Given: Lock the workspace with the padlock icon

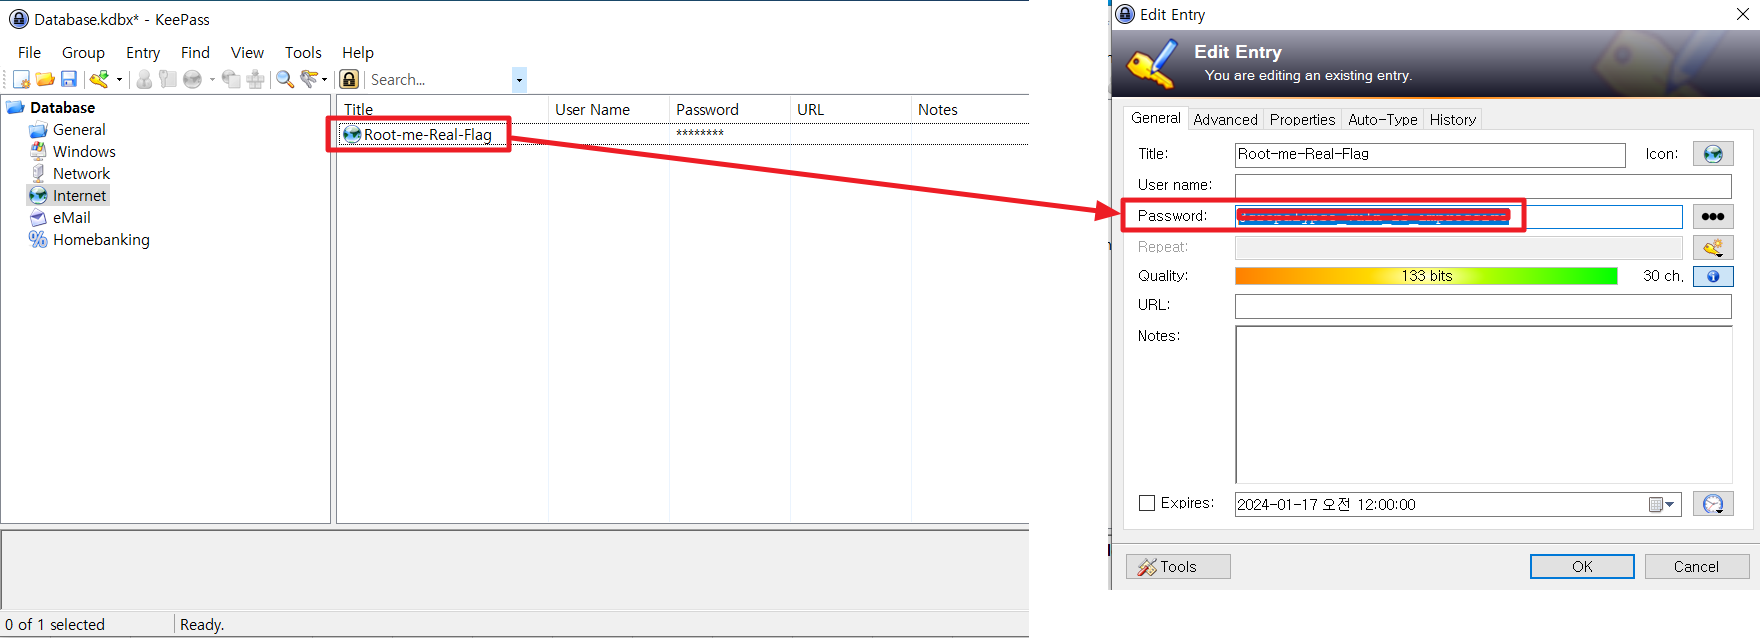Looking at the screenshot, I should [349, 79].
